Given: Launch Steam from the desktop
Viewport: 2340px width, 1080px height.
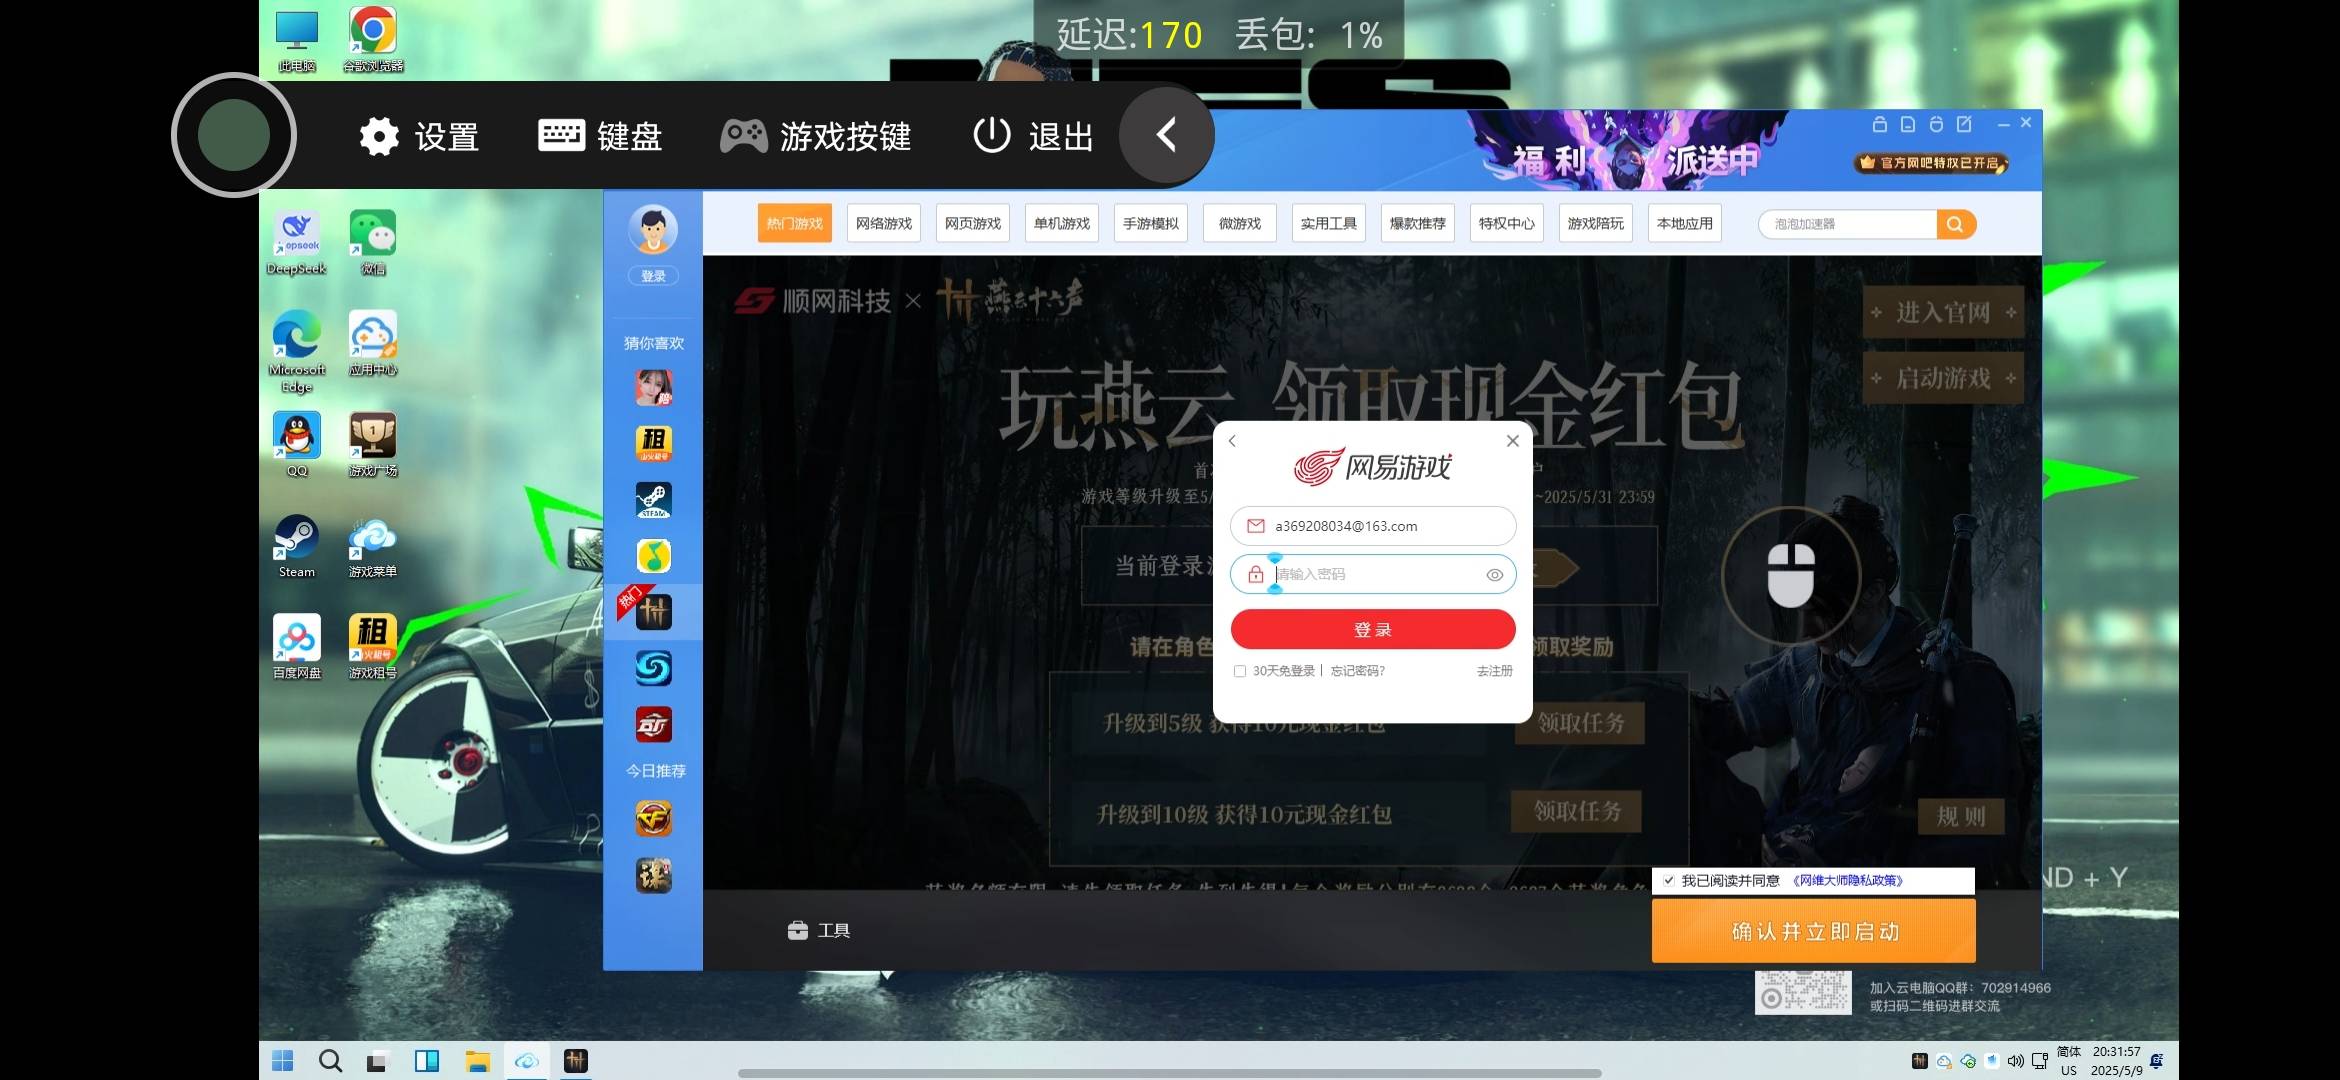Looking at the screenshot, I should [297, 545].
